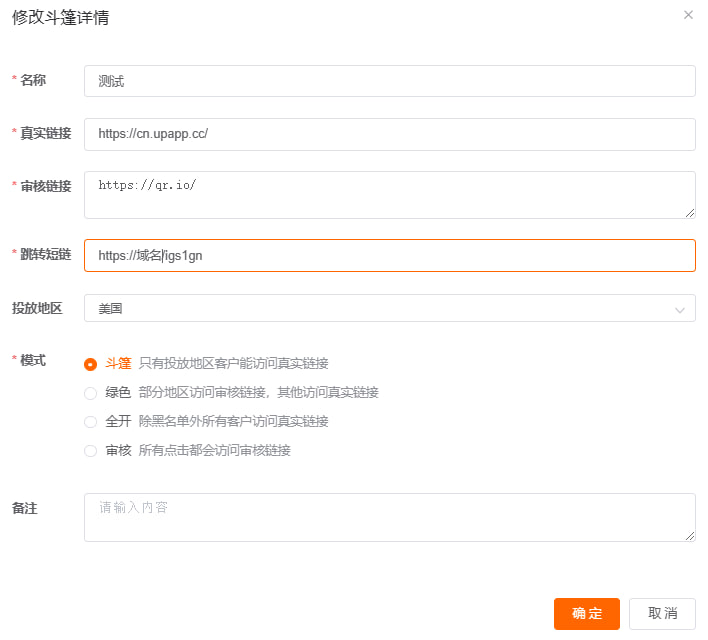
Task: Click the 真实链接 field label
Action: pyautogui.click(x=46, y=133)
